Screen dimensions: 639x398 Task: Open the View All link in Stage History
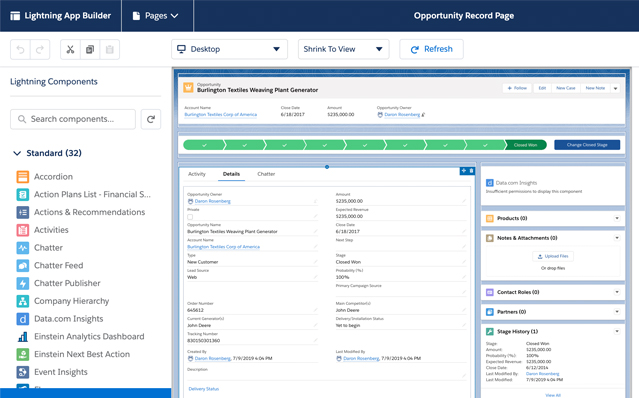553,395
